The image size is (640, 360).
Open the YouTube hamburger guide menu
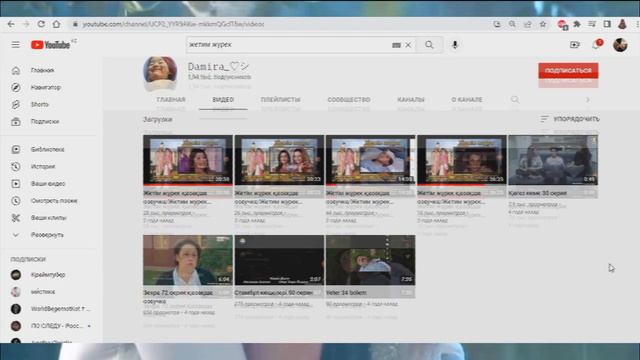pyautogui.click(x=16, y=44)
